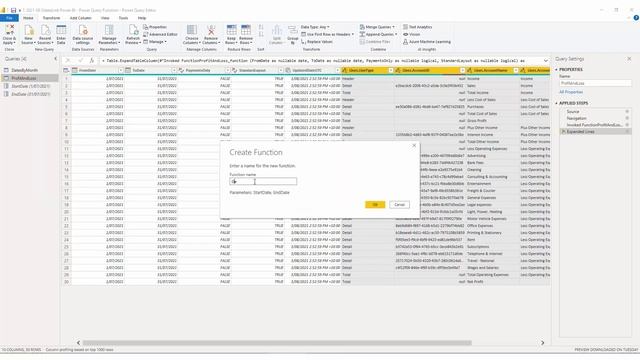Viewport: 640px width, 360px height.
Task: Open the Help ribbon tab
Action: [142, 18]
